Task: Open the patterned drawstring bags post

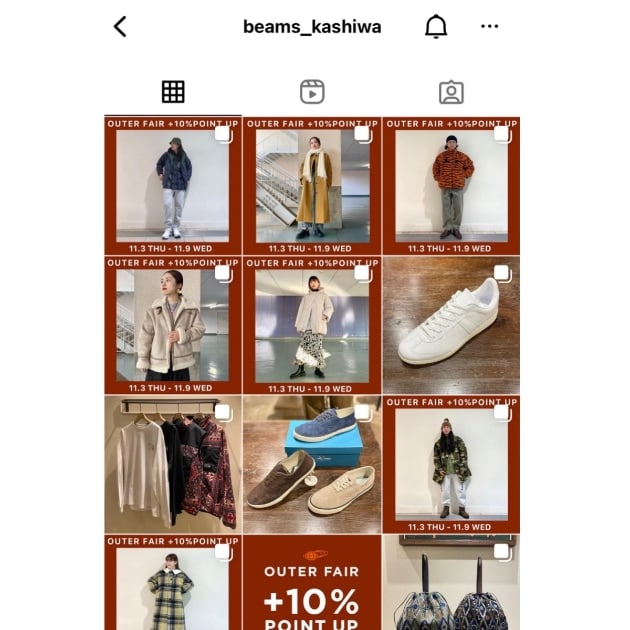Action: coord(451,582)
